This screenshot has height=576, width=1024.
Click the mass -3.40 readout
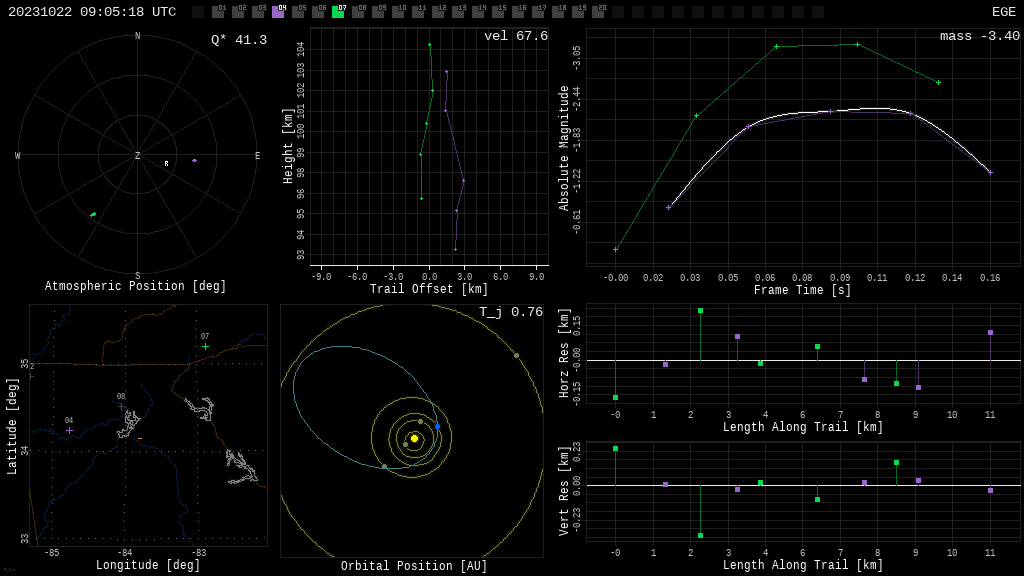click(x=980, y=36)
